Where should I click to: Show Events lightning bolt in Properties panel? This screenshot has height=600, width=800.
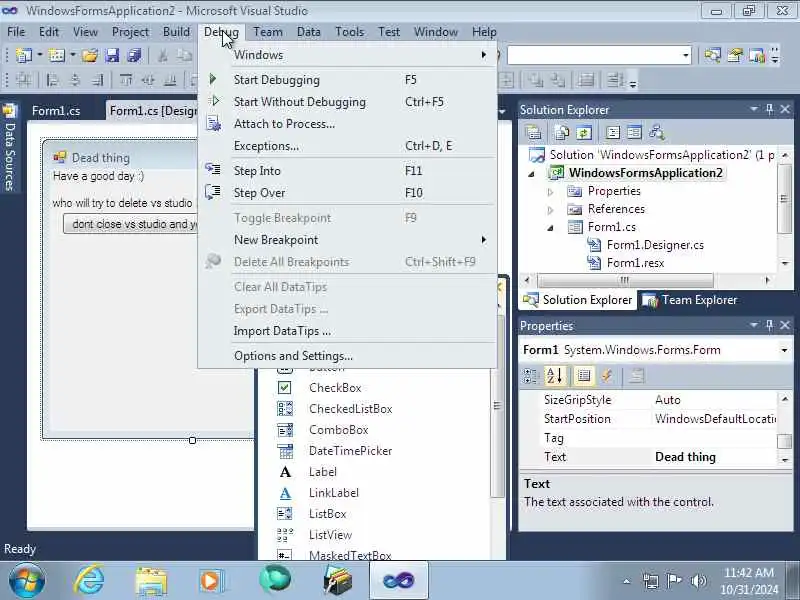tap(607, 376)
